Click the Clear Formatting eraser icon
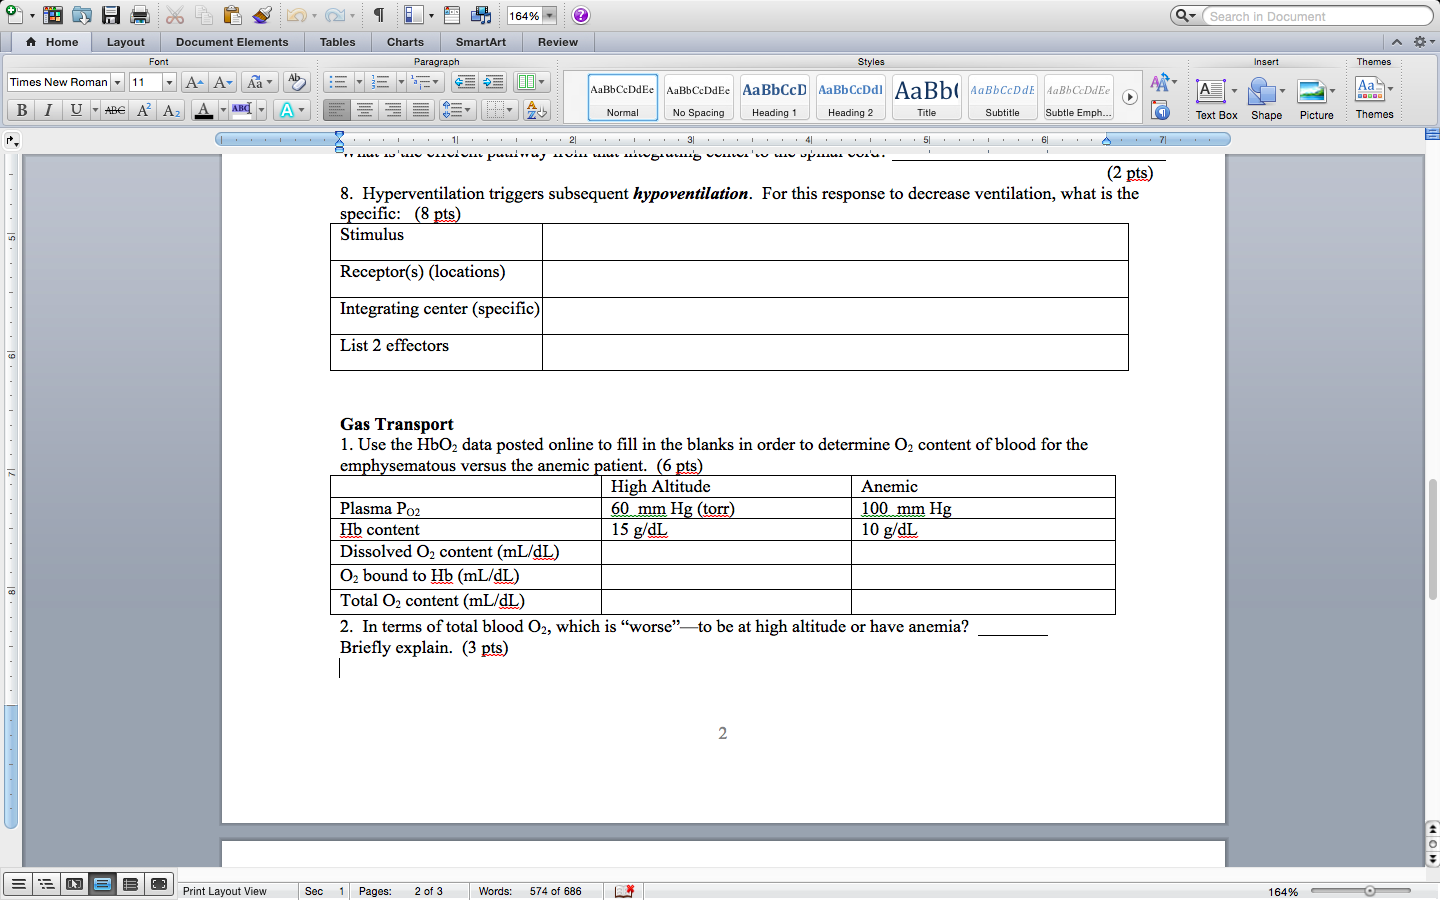The width and height of the screenshot is (1440, 900). pos(296,82)
